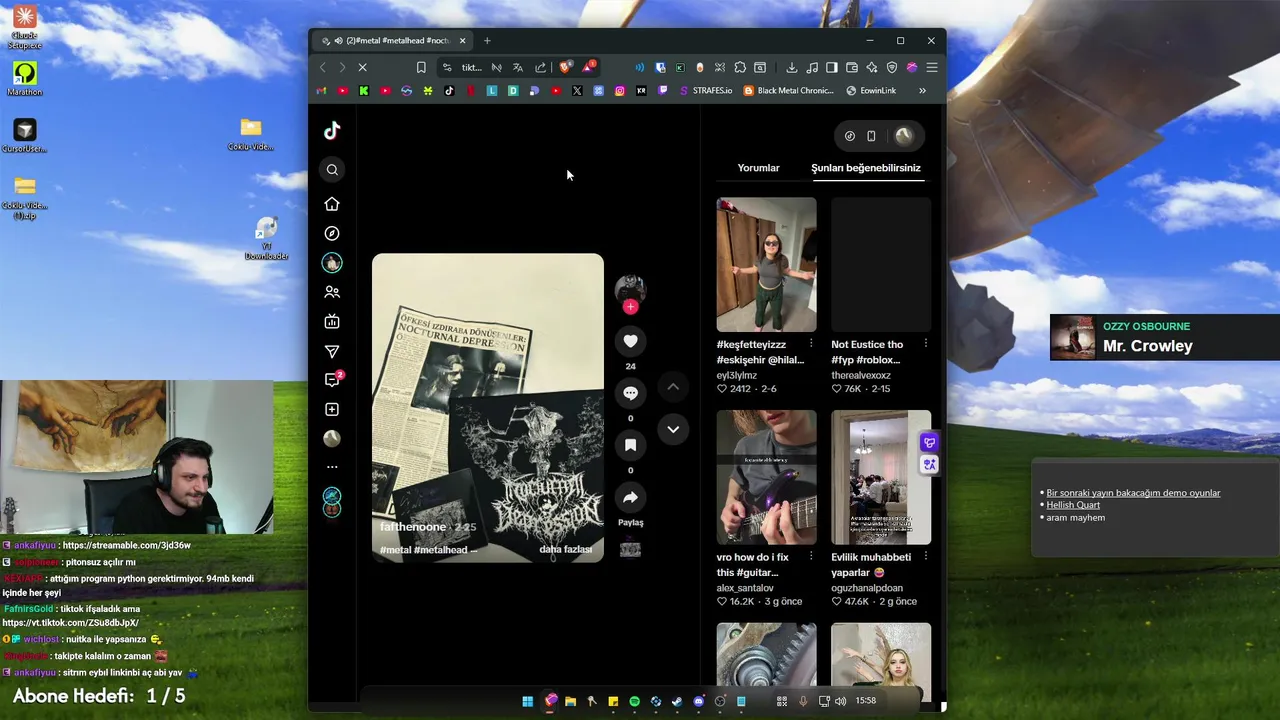Open Activity inbox with 2 badge
This screenshot has width=1280, height=720.
333,379
